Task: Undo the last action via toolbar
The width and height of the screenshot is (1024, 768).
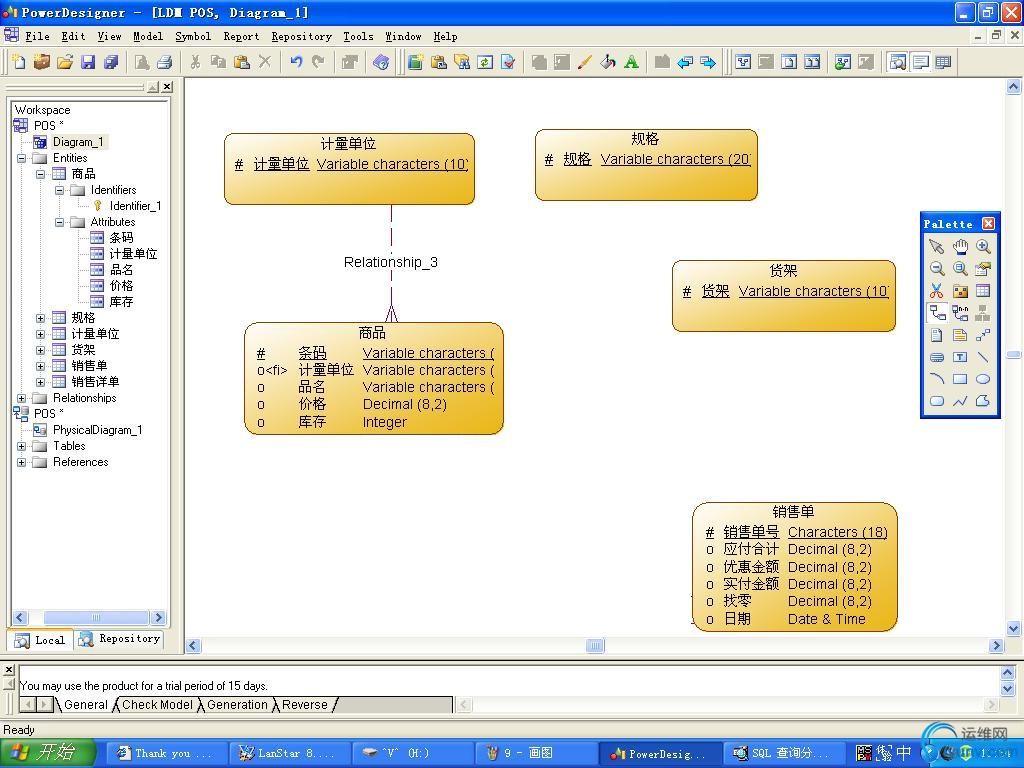Action: (296, 62)
